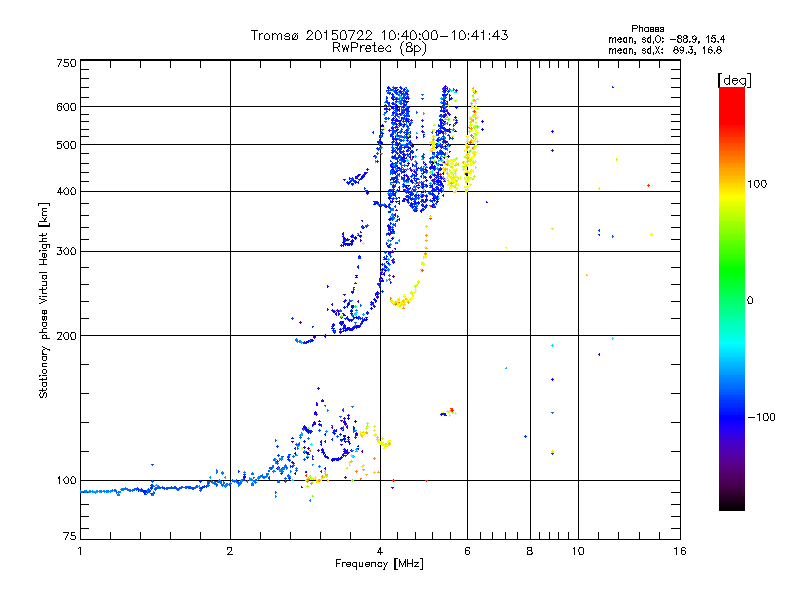The height and width of the screenshot is (600, 800).
Task: Click the isolated red point near 14 MHz
Action: (x=648, y=186)
